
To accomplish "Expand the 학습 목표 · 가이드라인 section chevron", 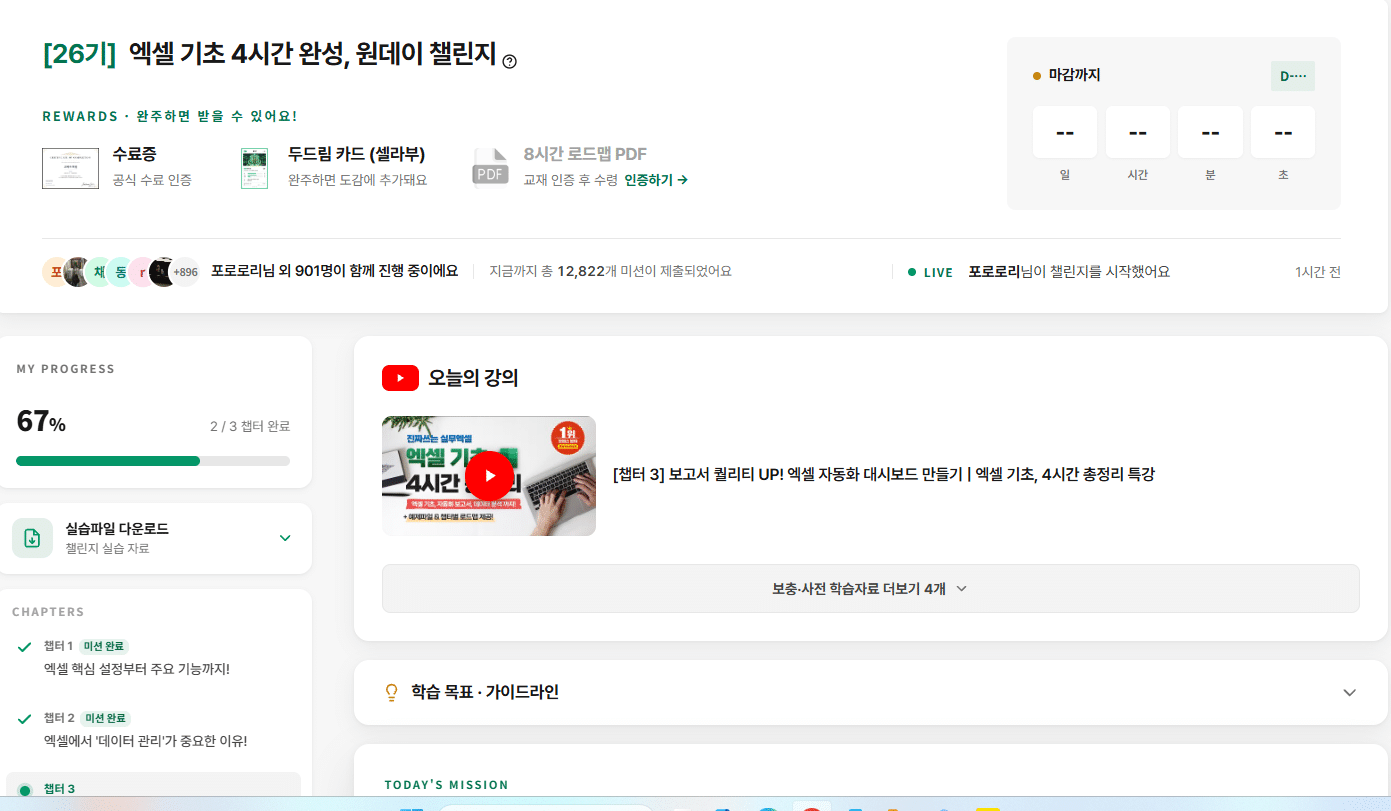I will pyautogui.click(x=1349, y=692).
